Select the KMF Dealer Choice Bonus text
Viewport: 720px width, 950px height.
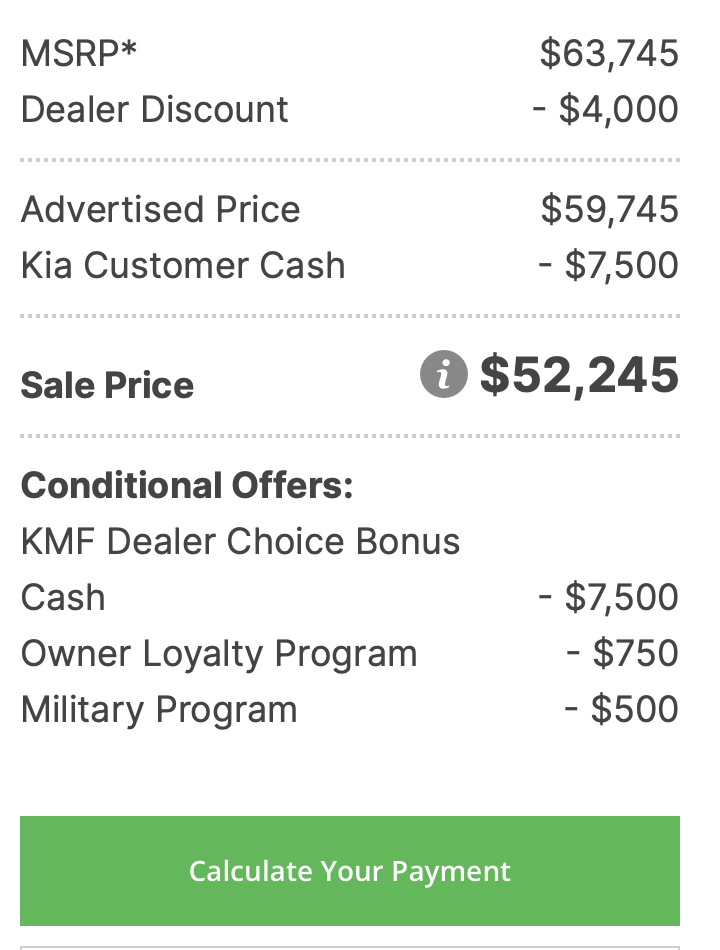[241, 541]
